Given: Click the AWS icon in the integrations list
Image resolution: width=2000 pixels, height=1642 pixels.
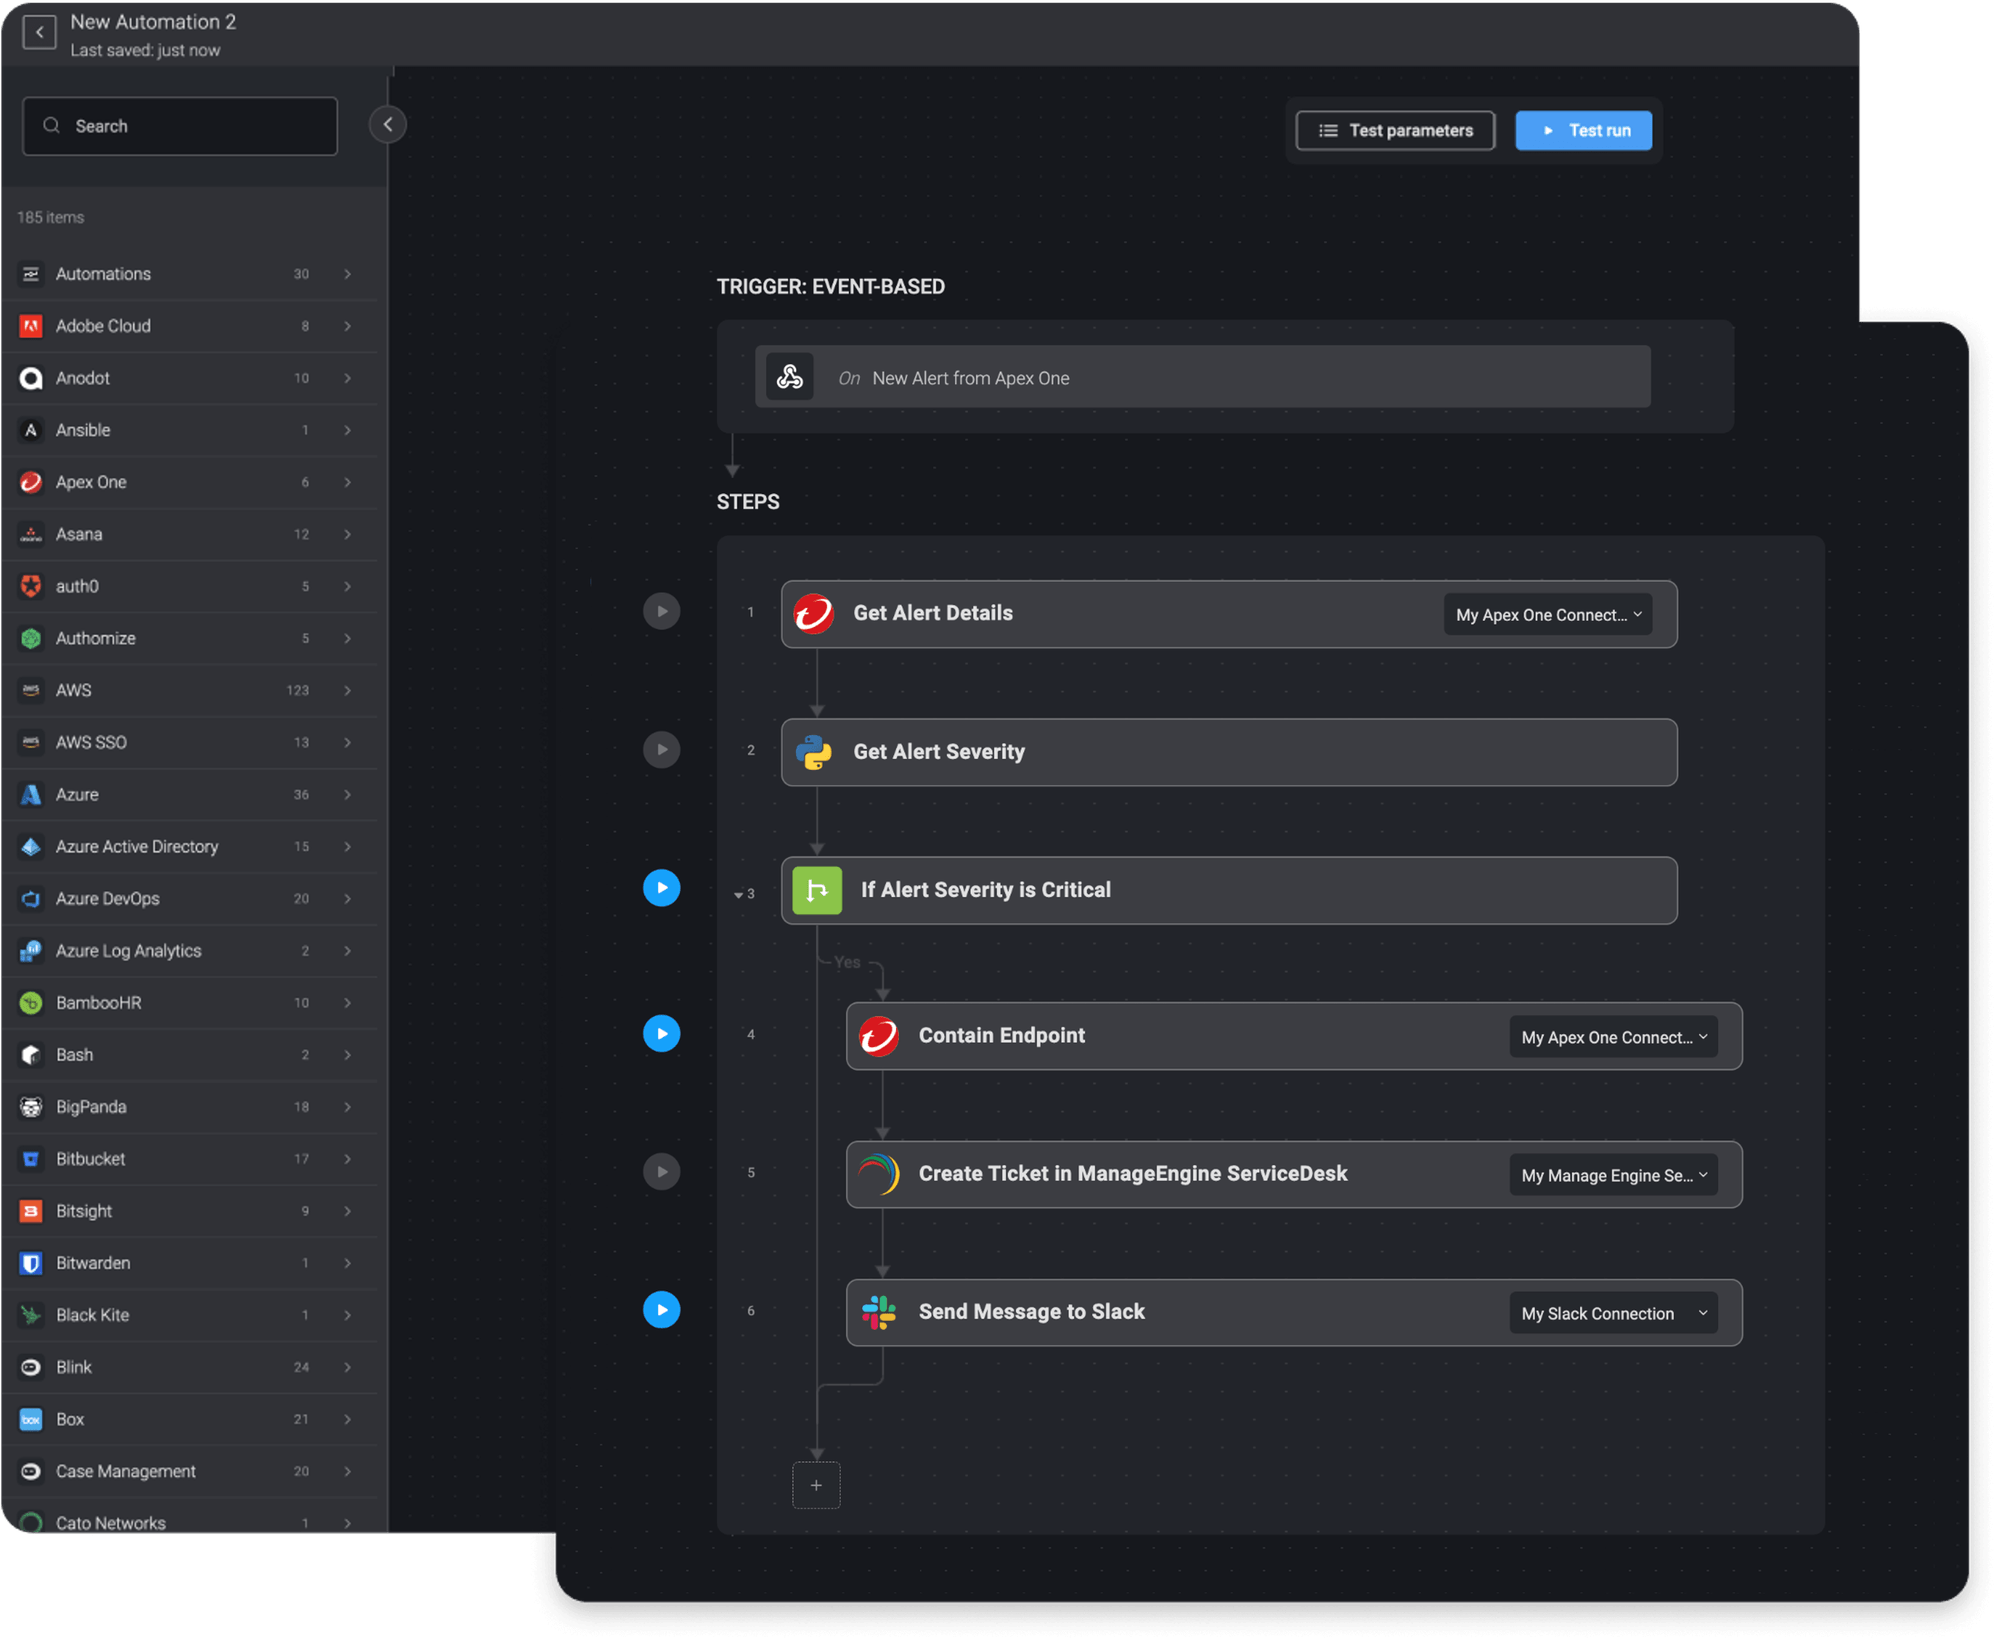Looking at the screenshot, I should 31,689.
